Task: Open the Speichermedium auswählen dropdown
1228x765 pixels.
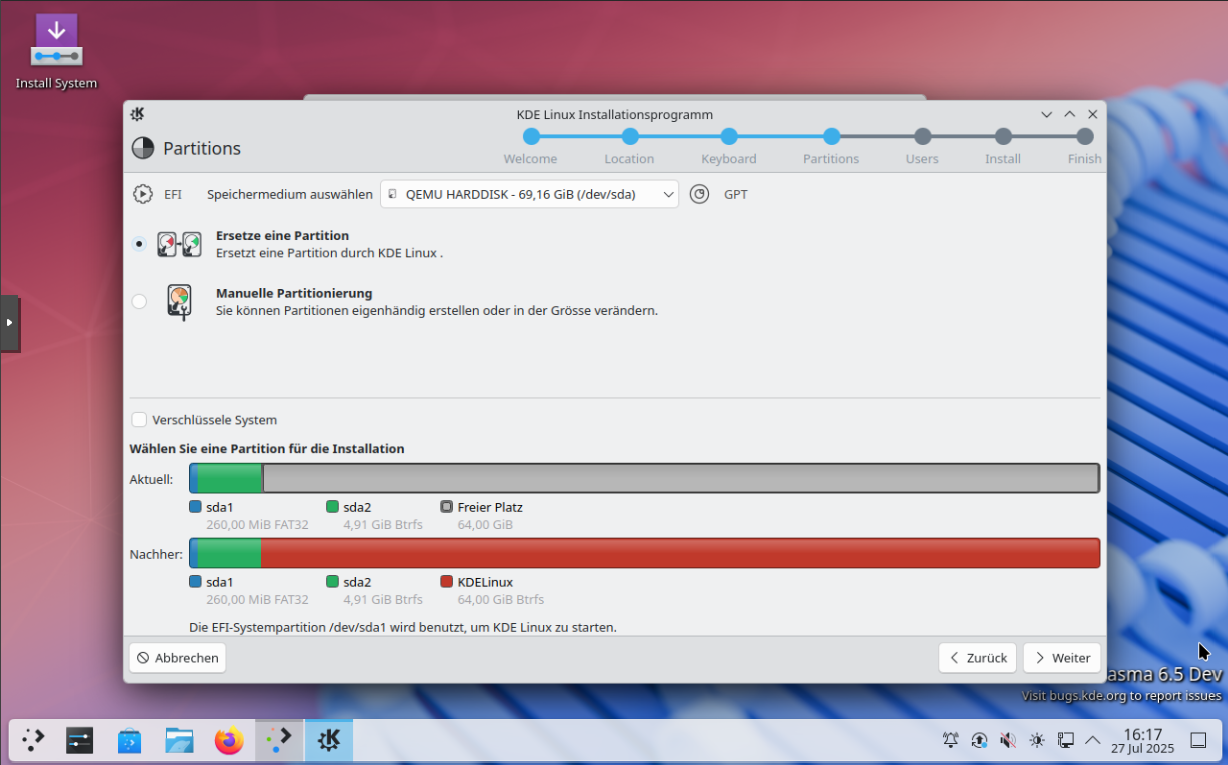Action: pos(529,194)
